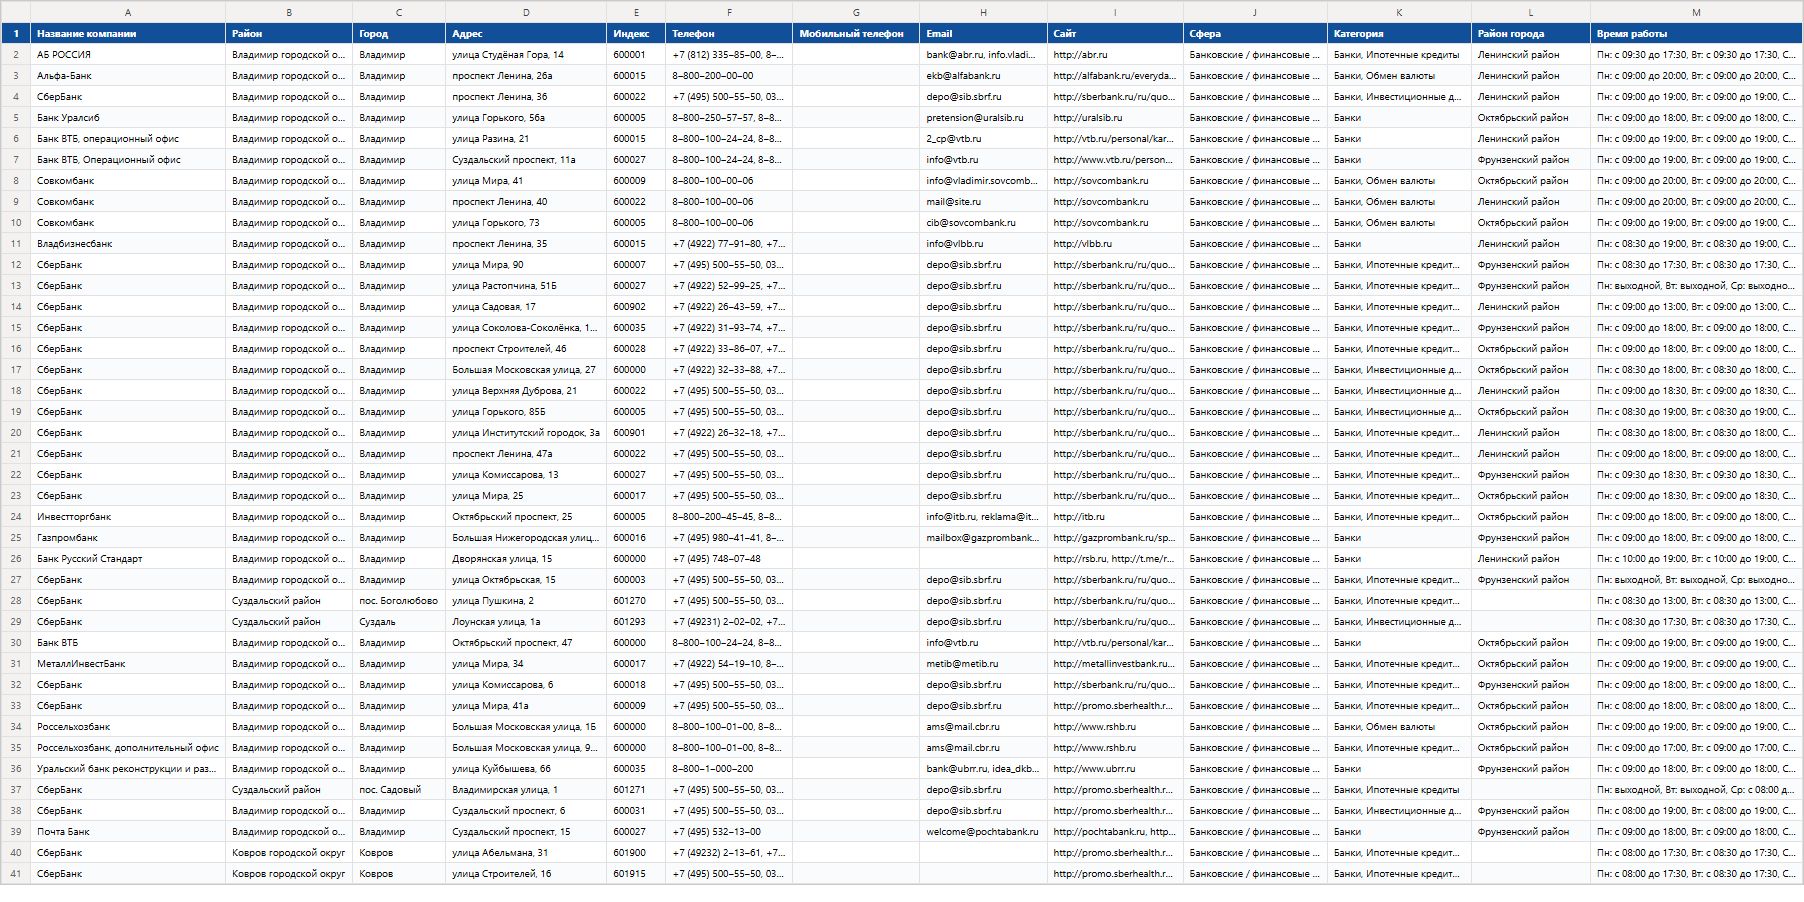1804x902 pixels.
Task: Select the 'Уральский банк реконструкции' company cell
Action: pos(128,769)
